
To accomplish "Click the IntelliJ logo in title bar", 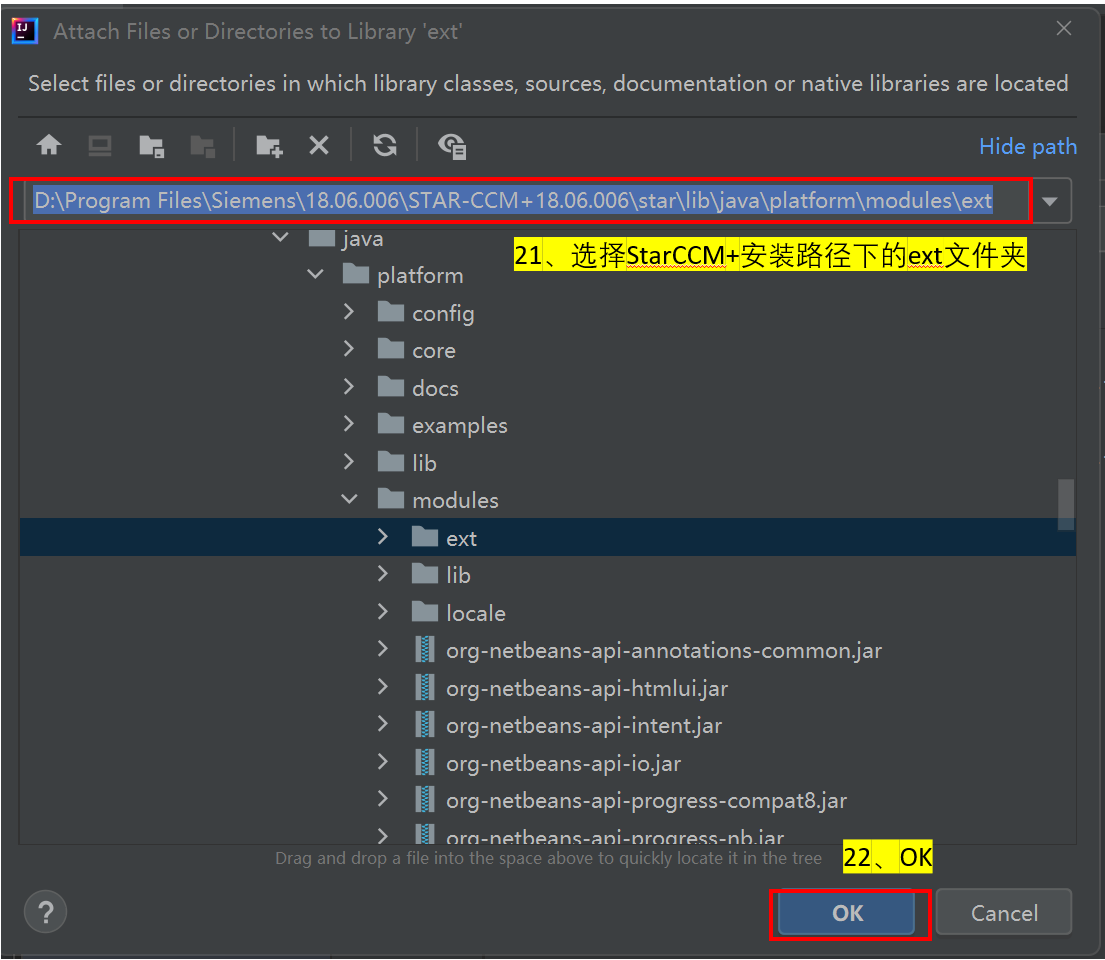I will (x=25, y=31).
